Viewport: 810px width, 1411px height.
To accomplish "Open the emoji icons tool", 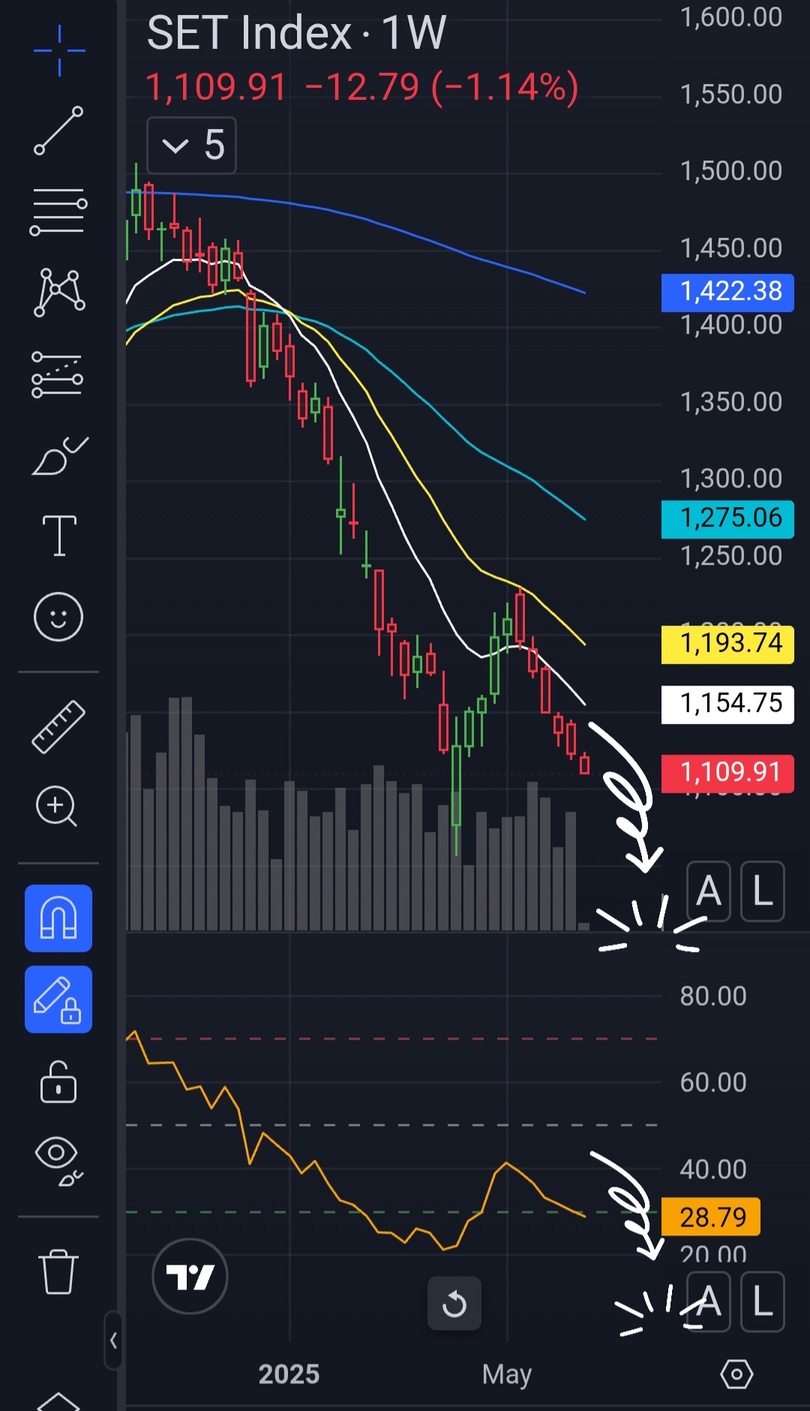I will [x=58, y=616].
